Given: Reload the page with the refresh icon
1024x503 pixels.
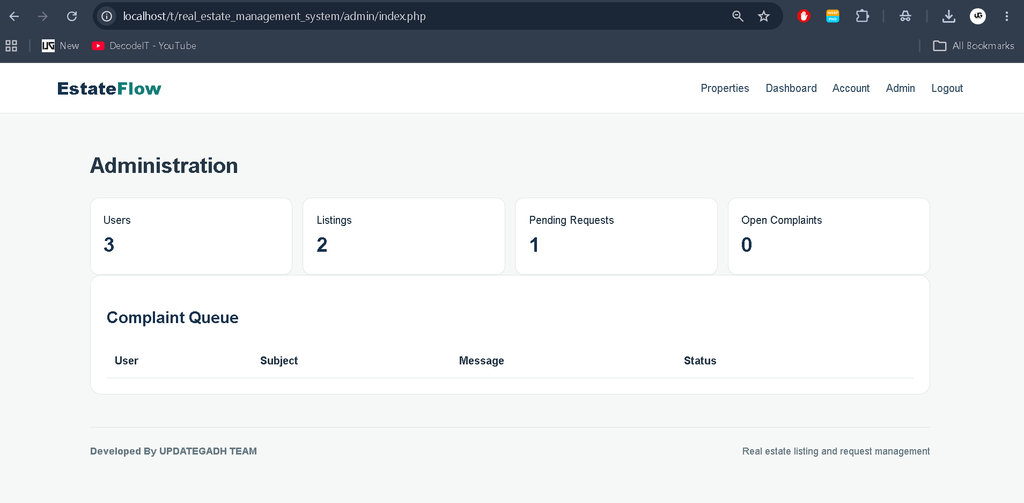Looking at the screenshot, I should click(x=72, y=16).
